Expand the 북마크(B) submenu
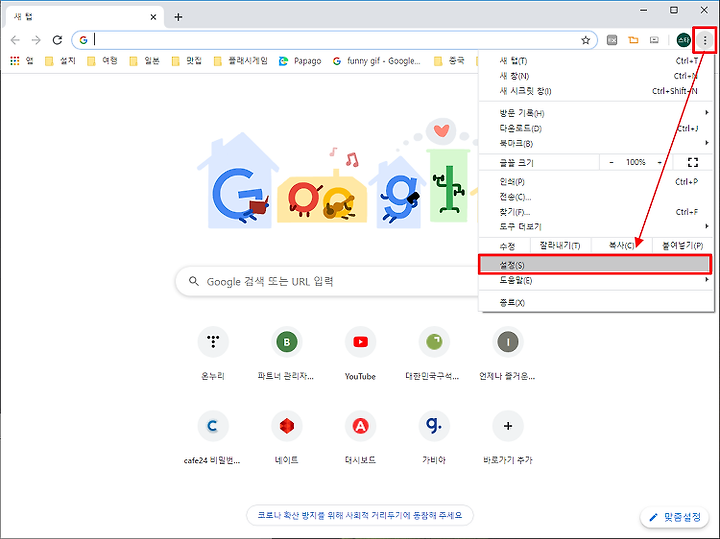Screen dimensions: 720x539 (596, 143)
